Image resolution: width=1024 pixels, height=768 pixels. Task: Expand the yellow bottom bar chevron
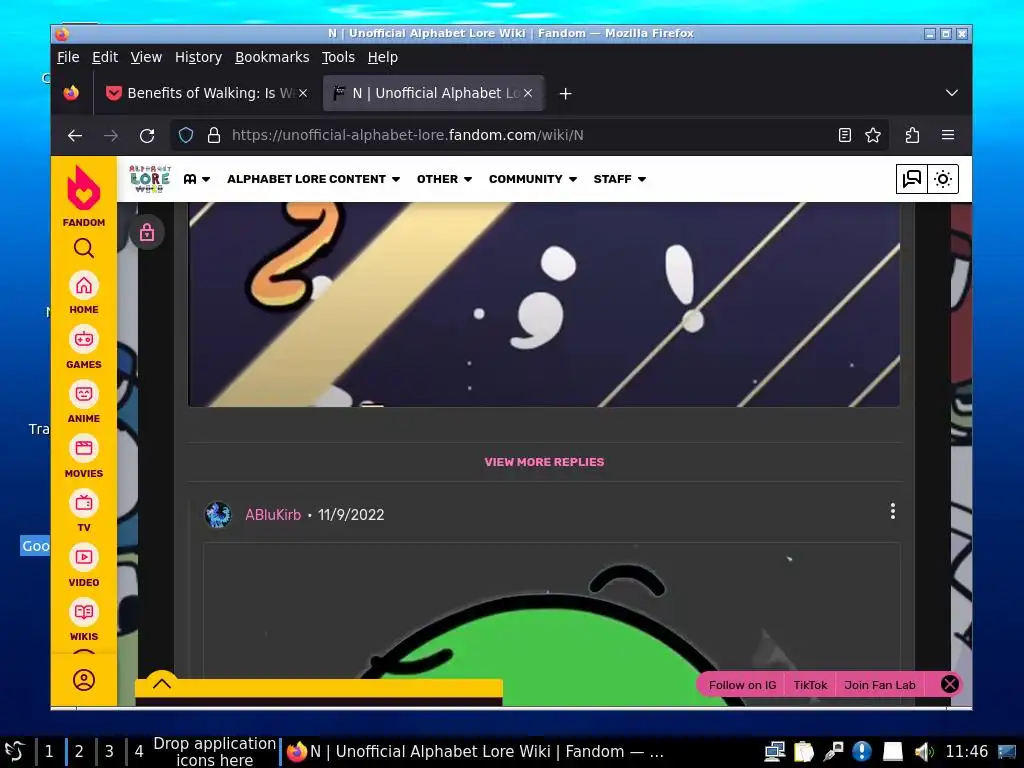tap(162, 684)
